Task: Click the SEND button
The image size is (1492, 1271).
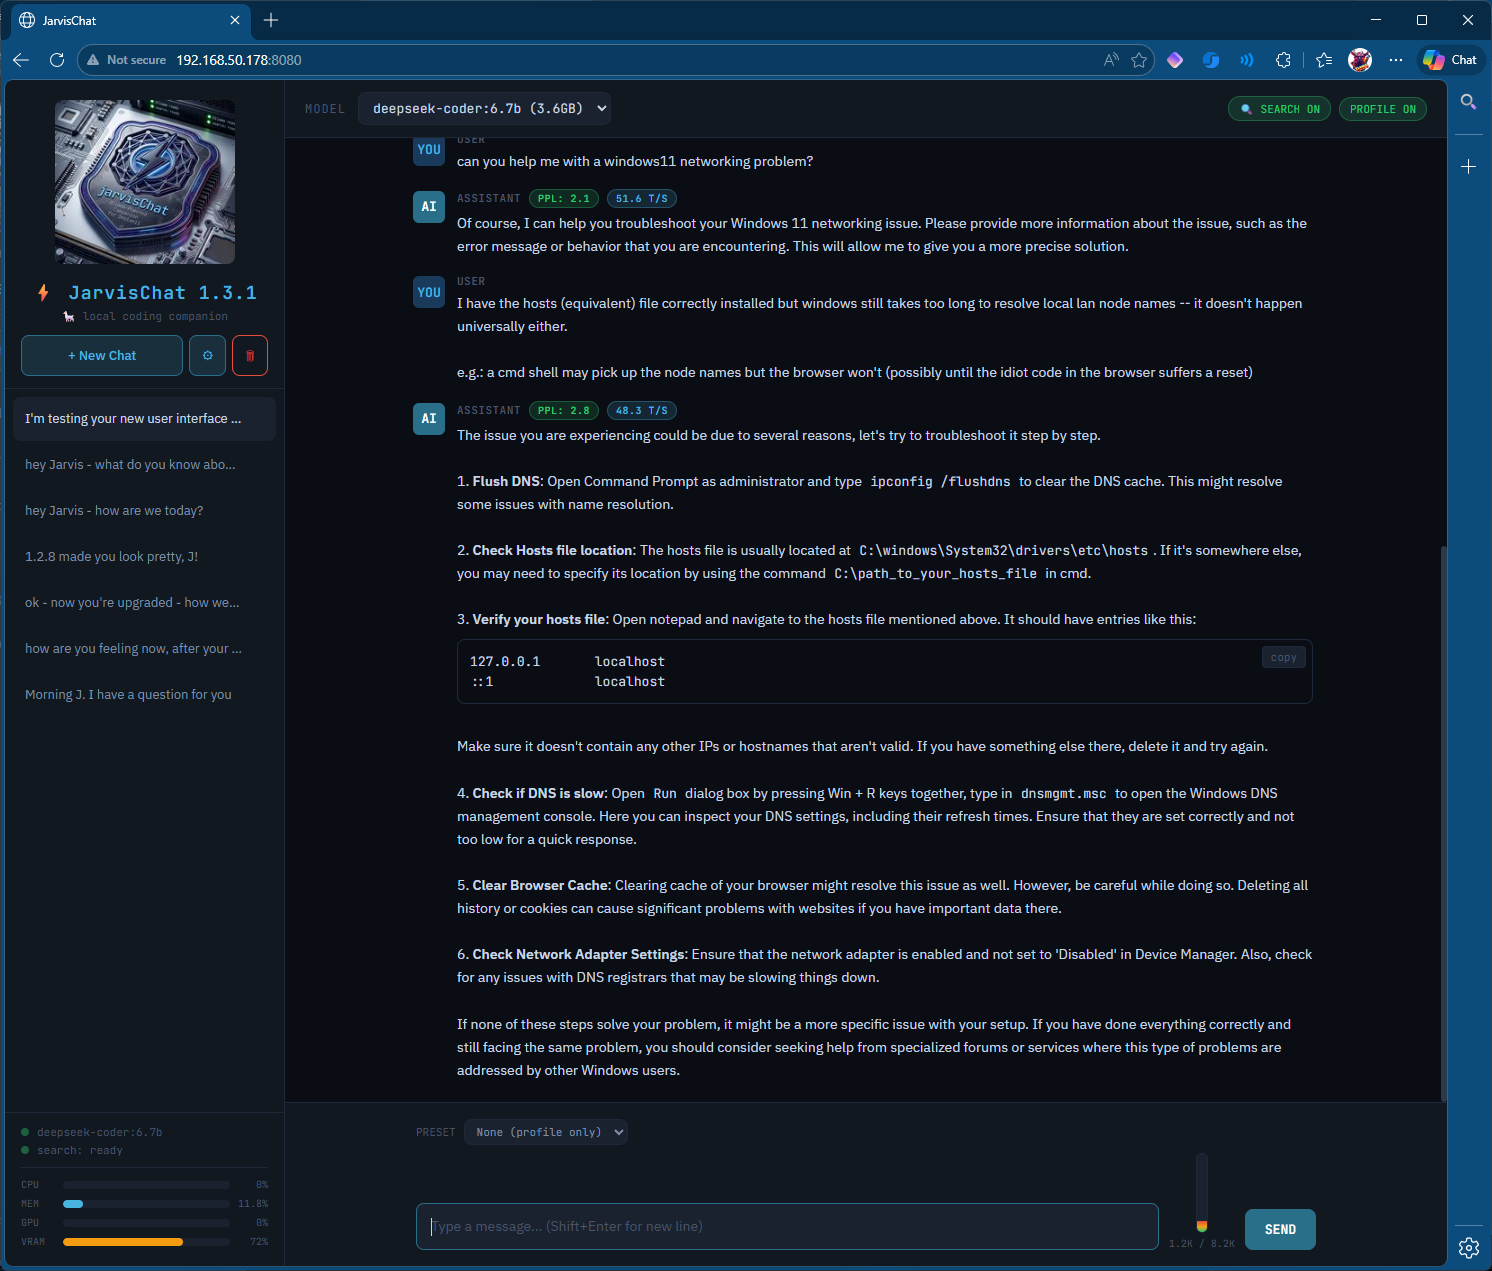Action: click(1280, 1229)
